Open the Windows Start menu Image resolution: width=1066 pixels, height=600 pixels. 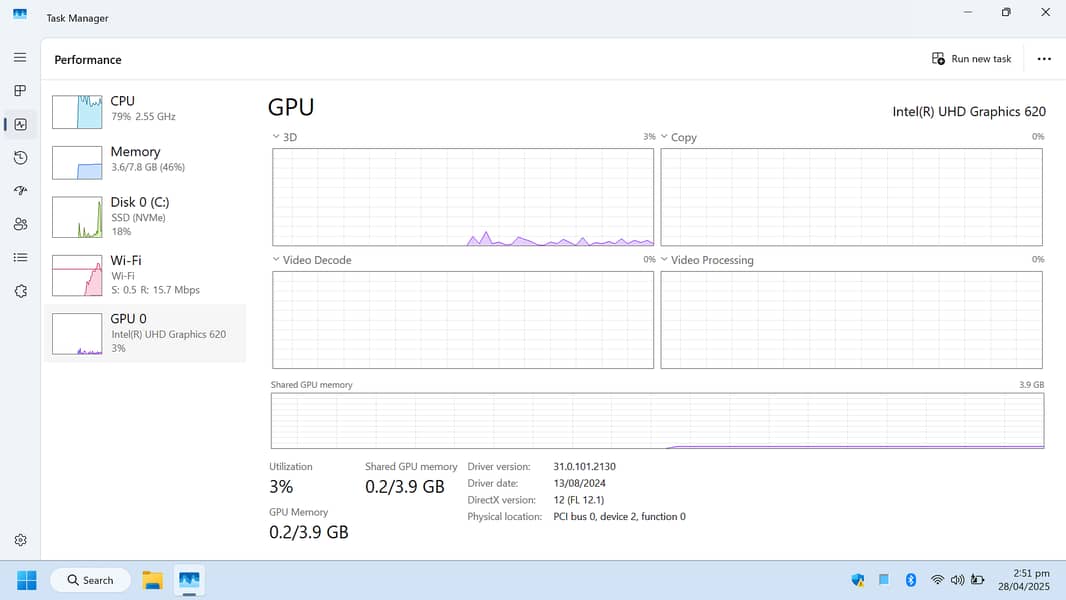click(27, 580)
